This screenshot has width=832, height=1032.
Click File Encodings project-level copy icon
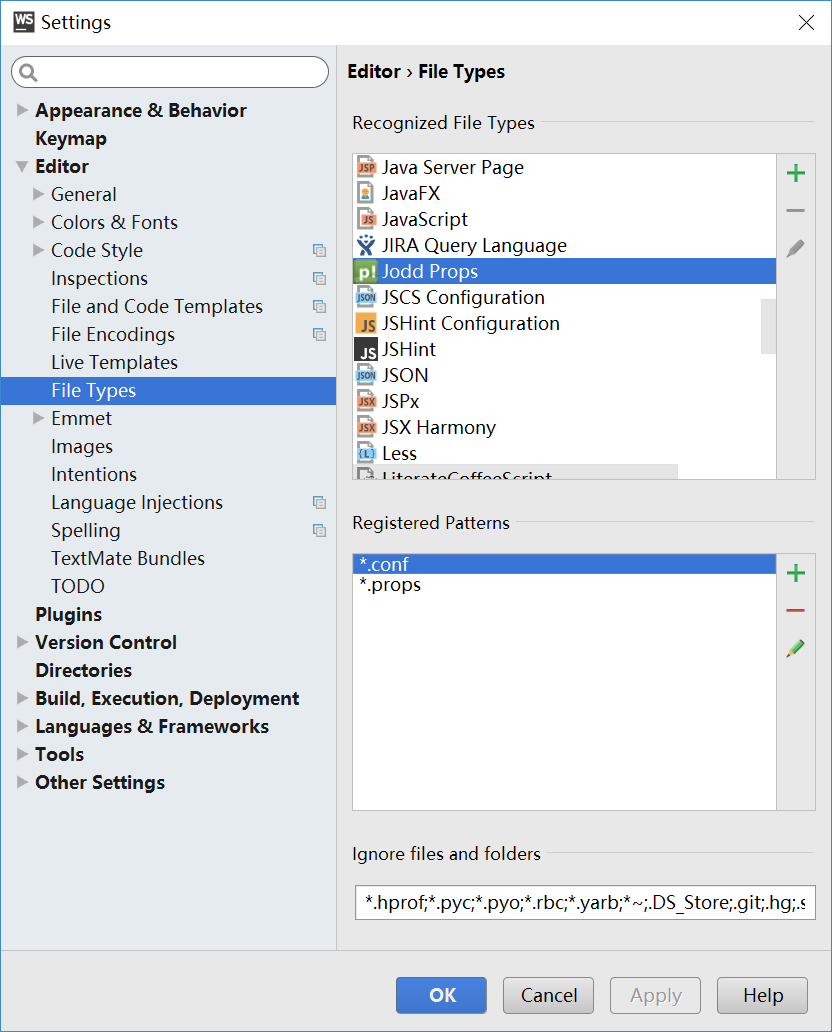[x=319, y=334]
